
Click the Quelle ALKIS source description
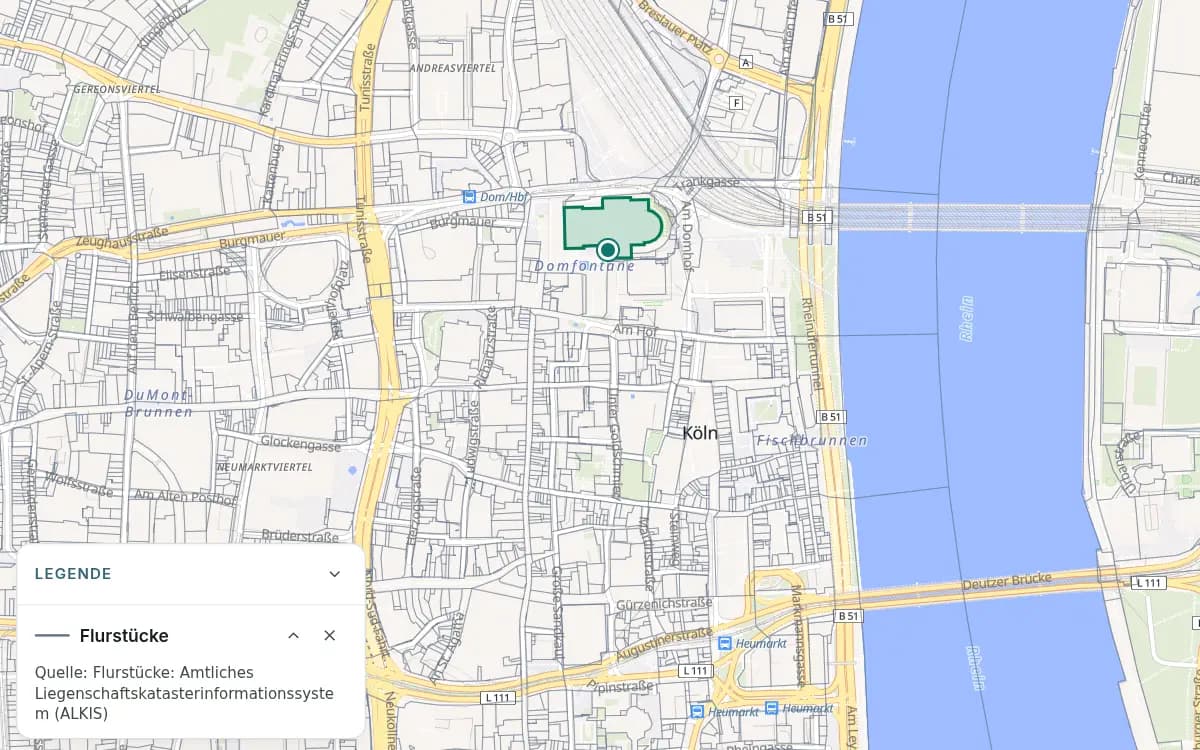point(185,693)
